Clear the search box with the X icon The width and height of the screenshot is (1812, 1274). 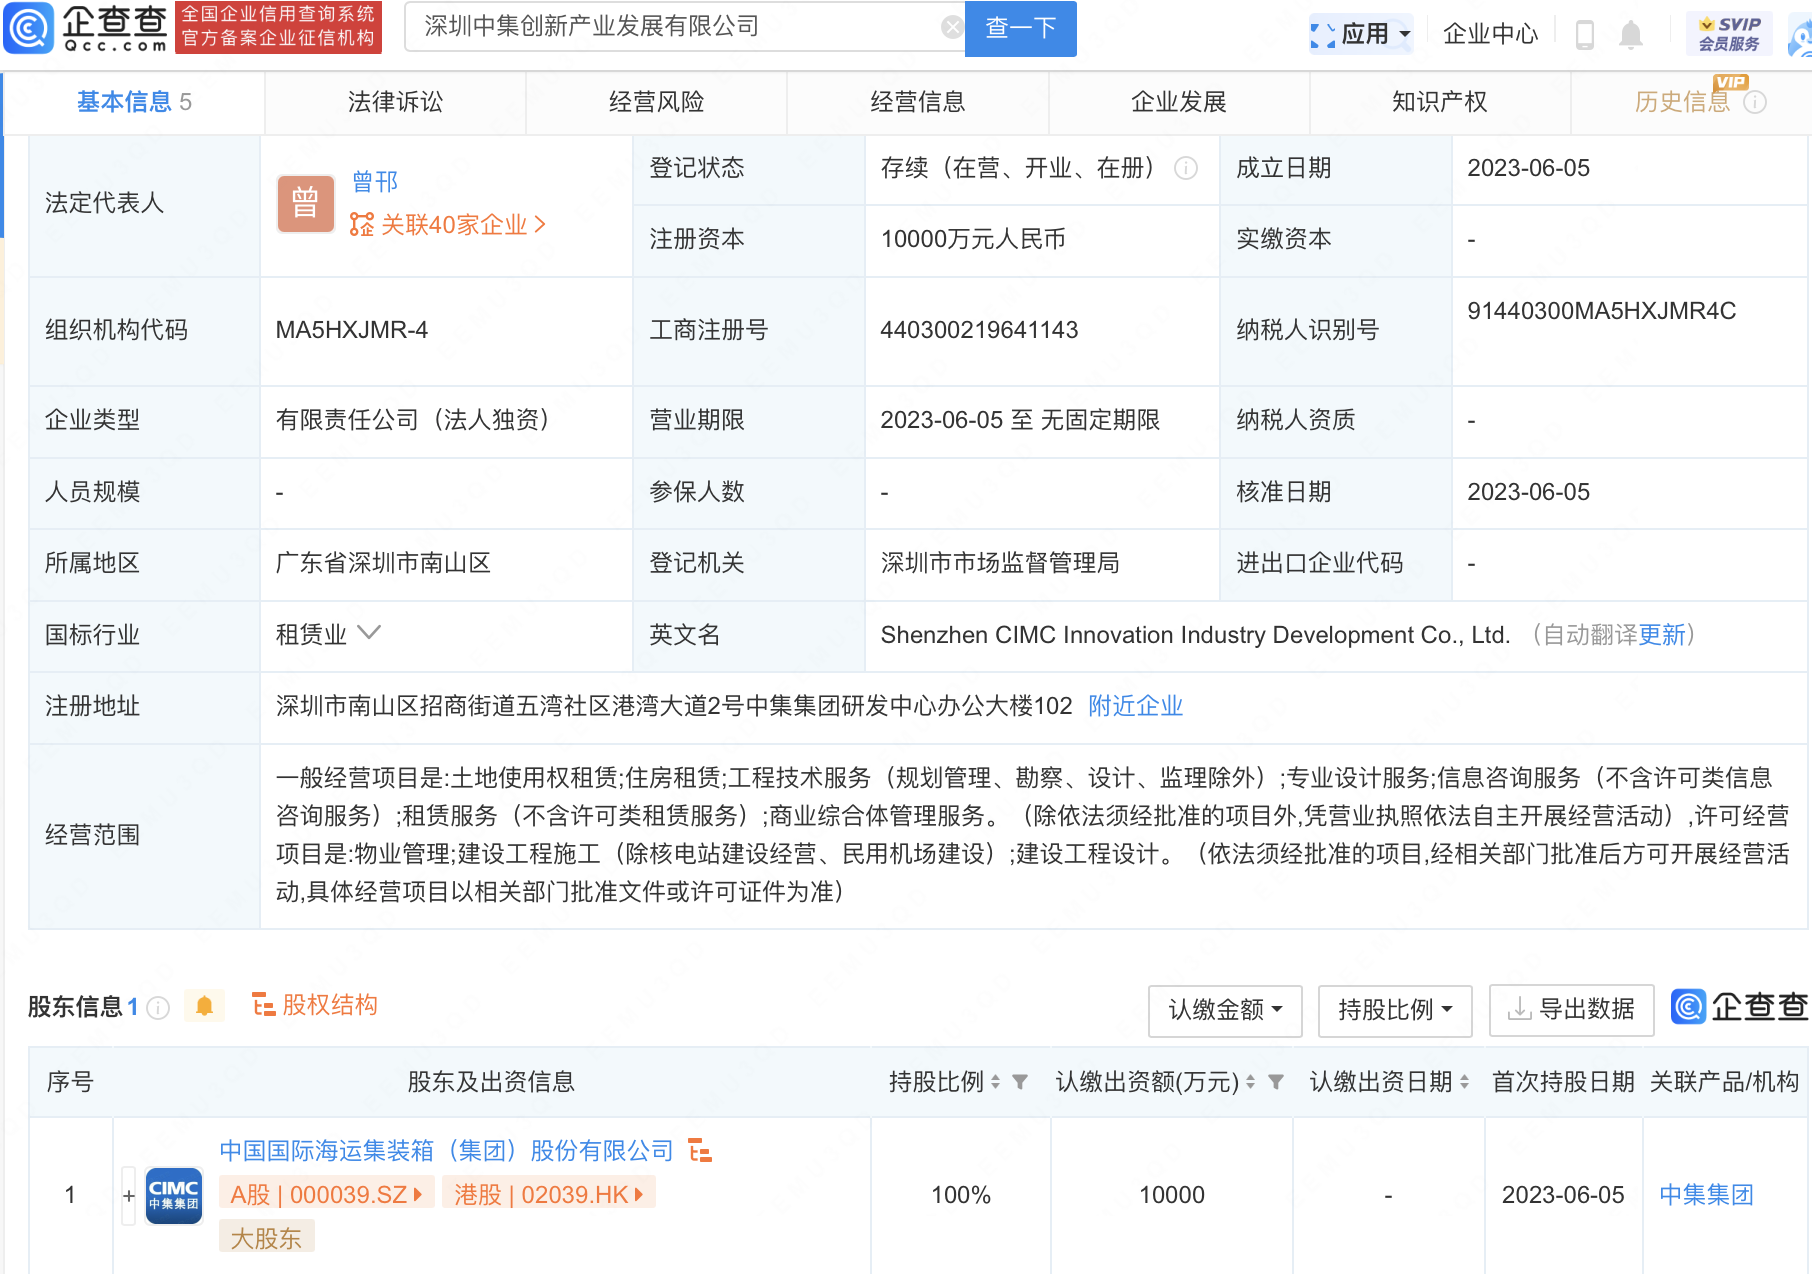[x=952, y=27]
